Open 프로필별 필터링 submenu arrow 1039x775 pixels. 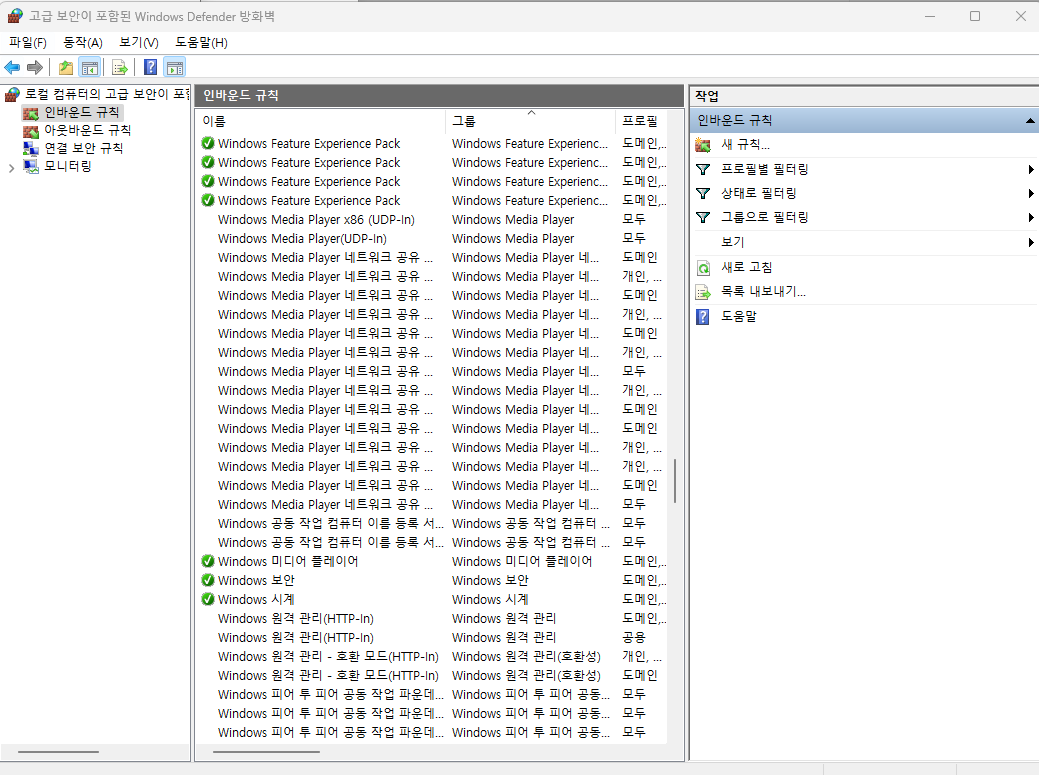tap(1030, 170)
